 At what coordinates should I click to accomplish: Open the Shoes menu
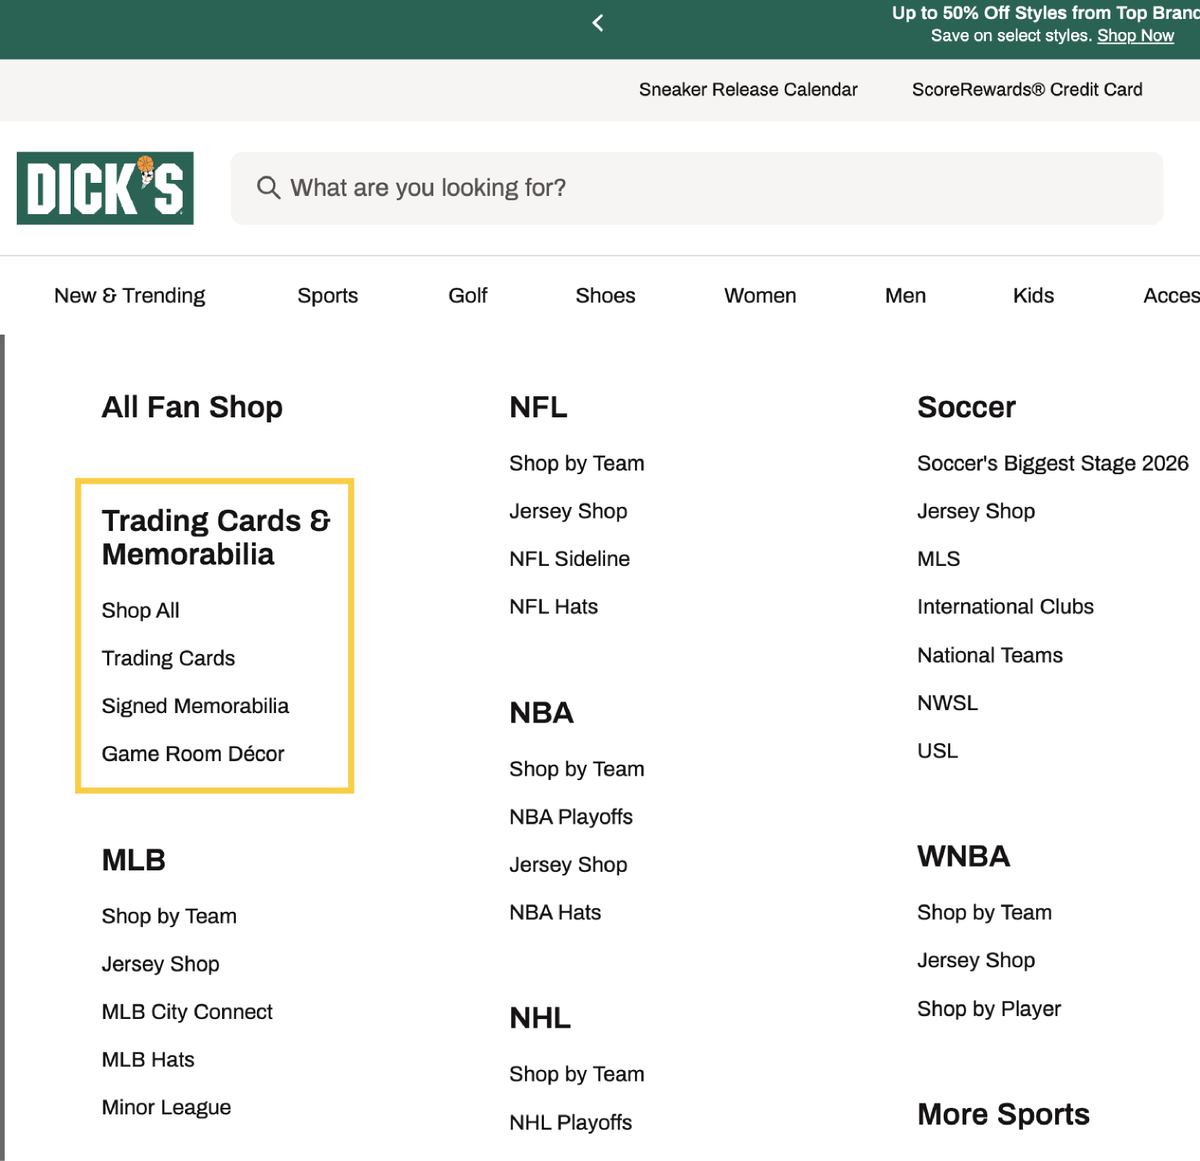[x=605, y=296]
